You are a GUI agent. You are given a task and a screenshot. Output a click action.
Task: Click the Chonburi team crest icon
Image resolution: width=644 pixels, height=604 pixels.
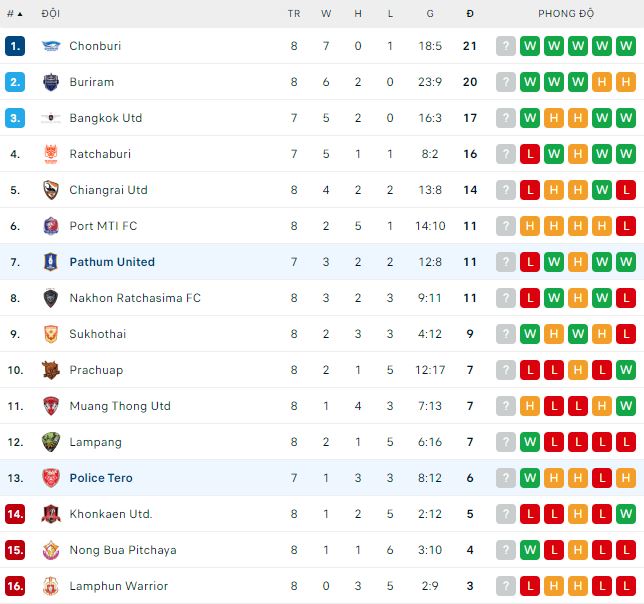(x=51, y=46)
